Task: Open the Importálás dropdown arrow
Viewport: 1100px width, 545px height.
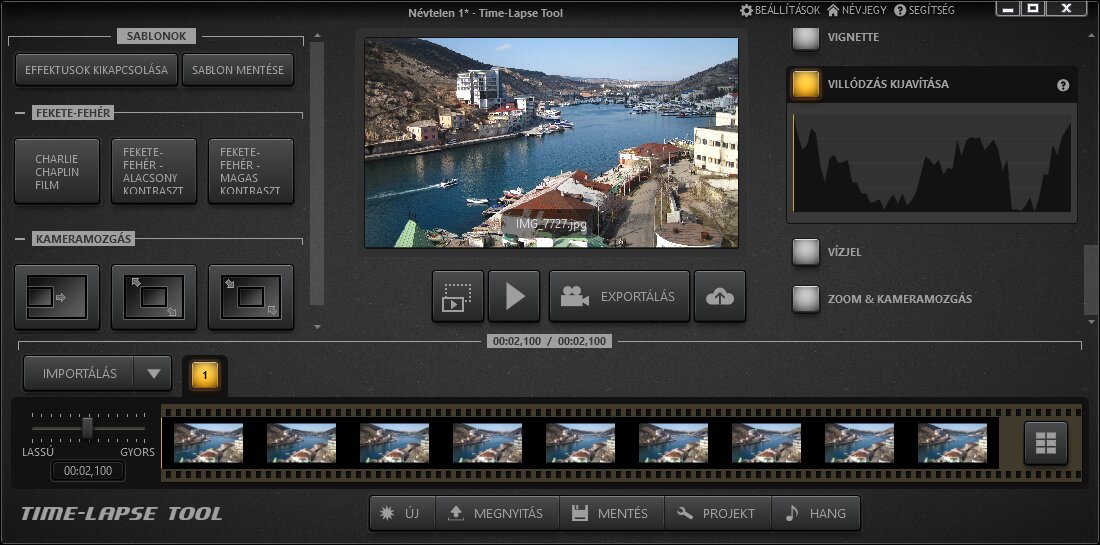Action: click(153, 374)
